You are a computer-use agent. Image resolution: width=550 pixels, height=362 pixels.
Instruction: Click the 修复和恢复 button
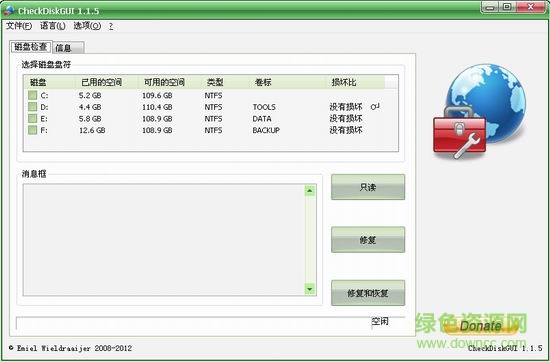[x=368, y=293]
